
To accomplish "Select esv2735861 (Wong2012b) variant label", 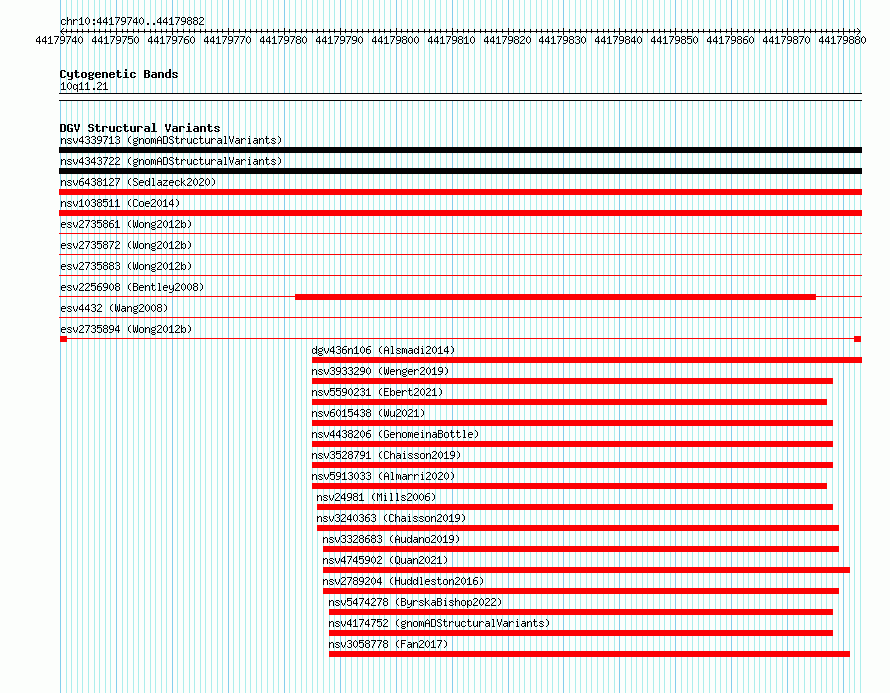I will tap(126, 224).
